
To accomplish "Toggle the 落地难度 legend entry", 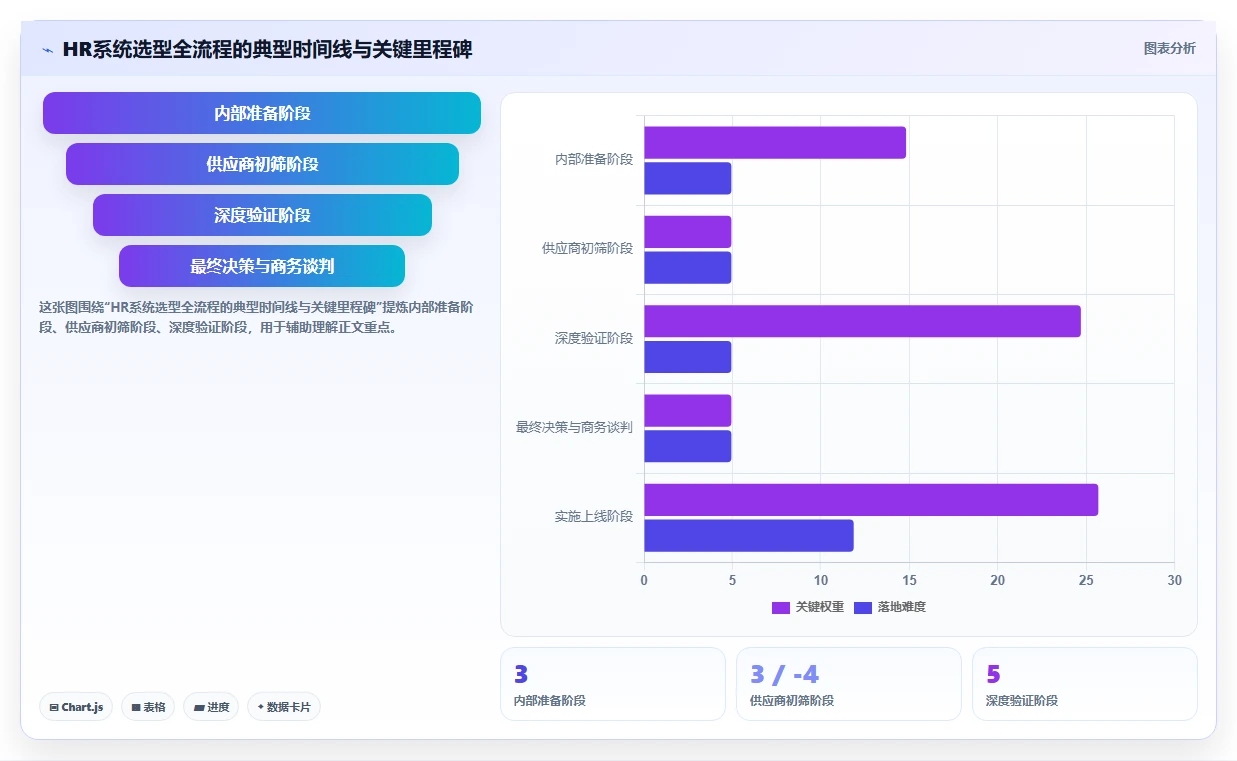I will 890,607.
